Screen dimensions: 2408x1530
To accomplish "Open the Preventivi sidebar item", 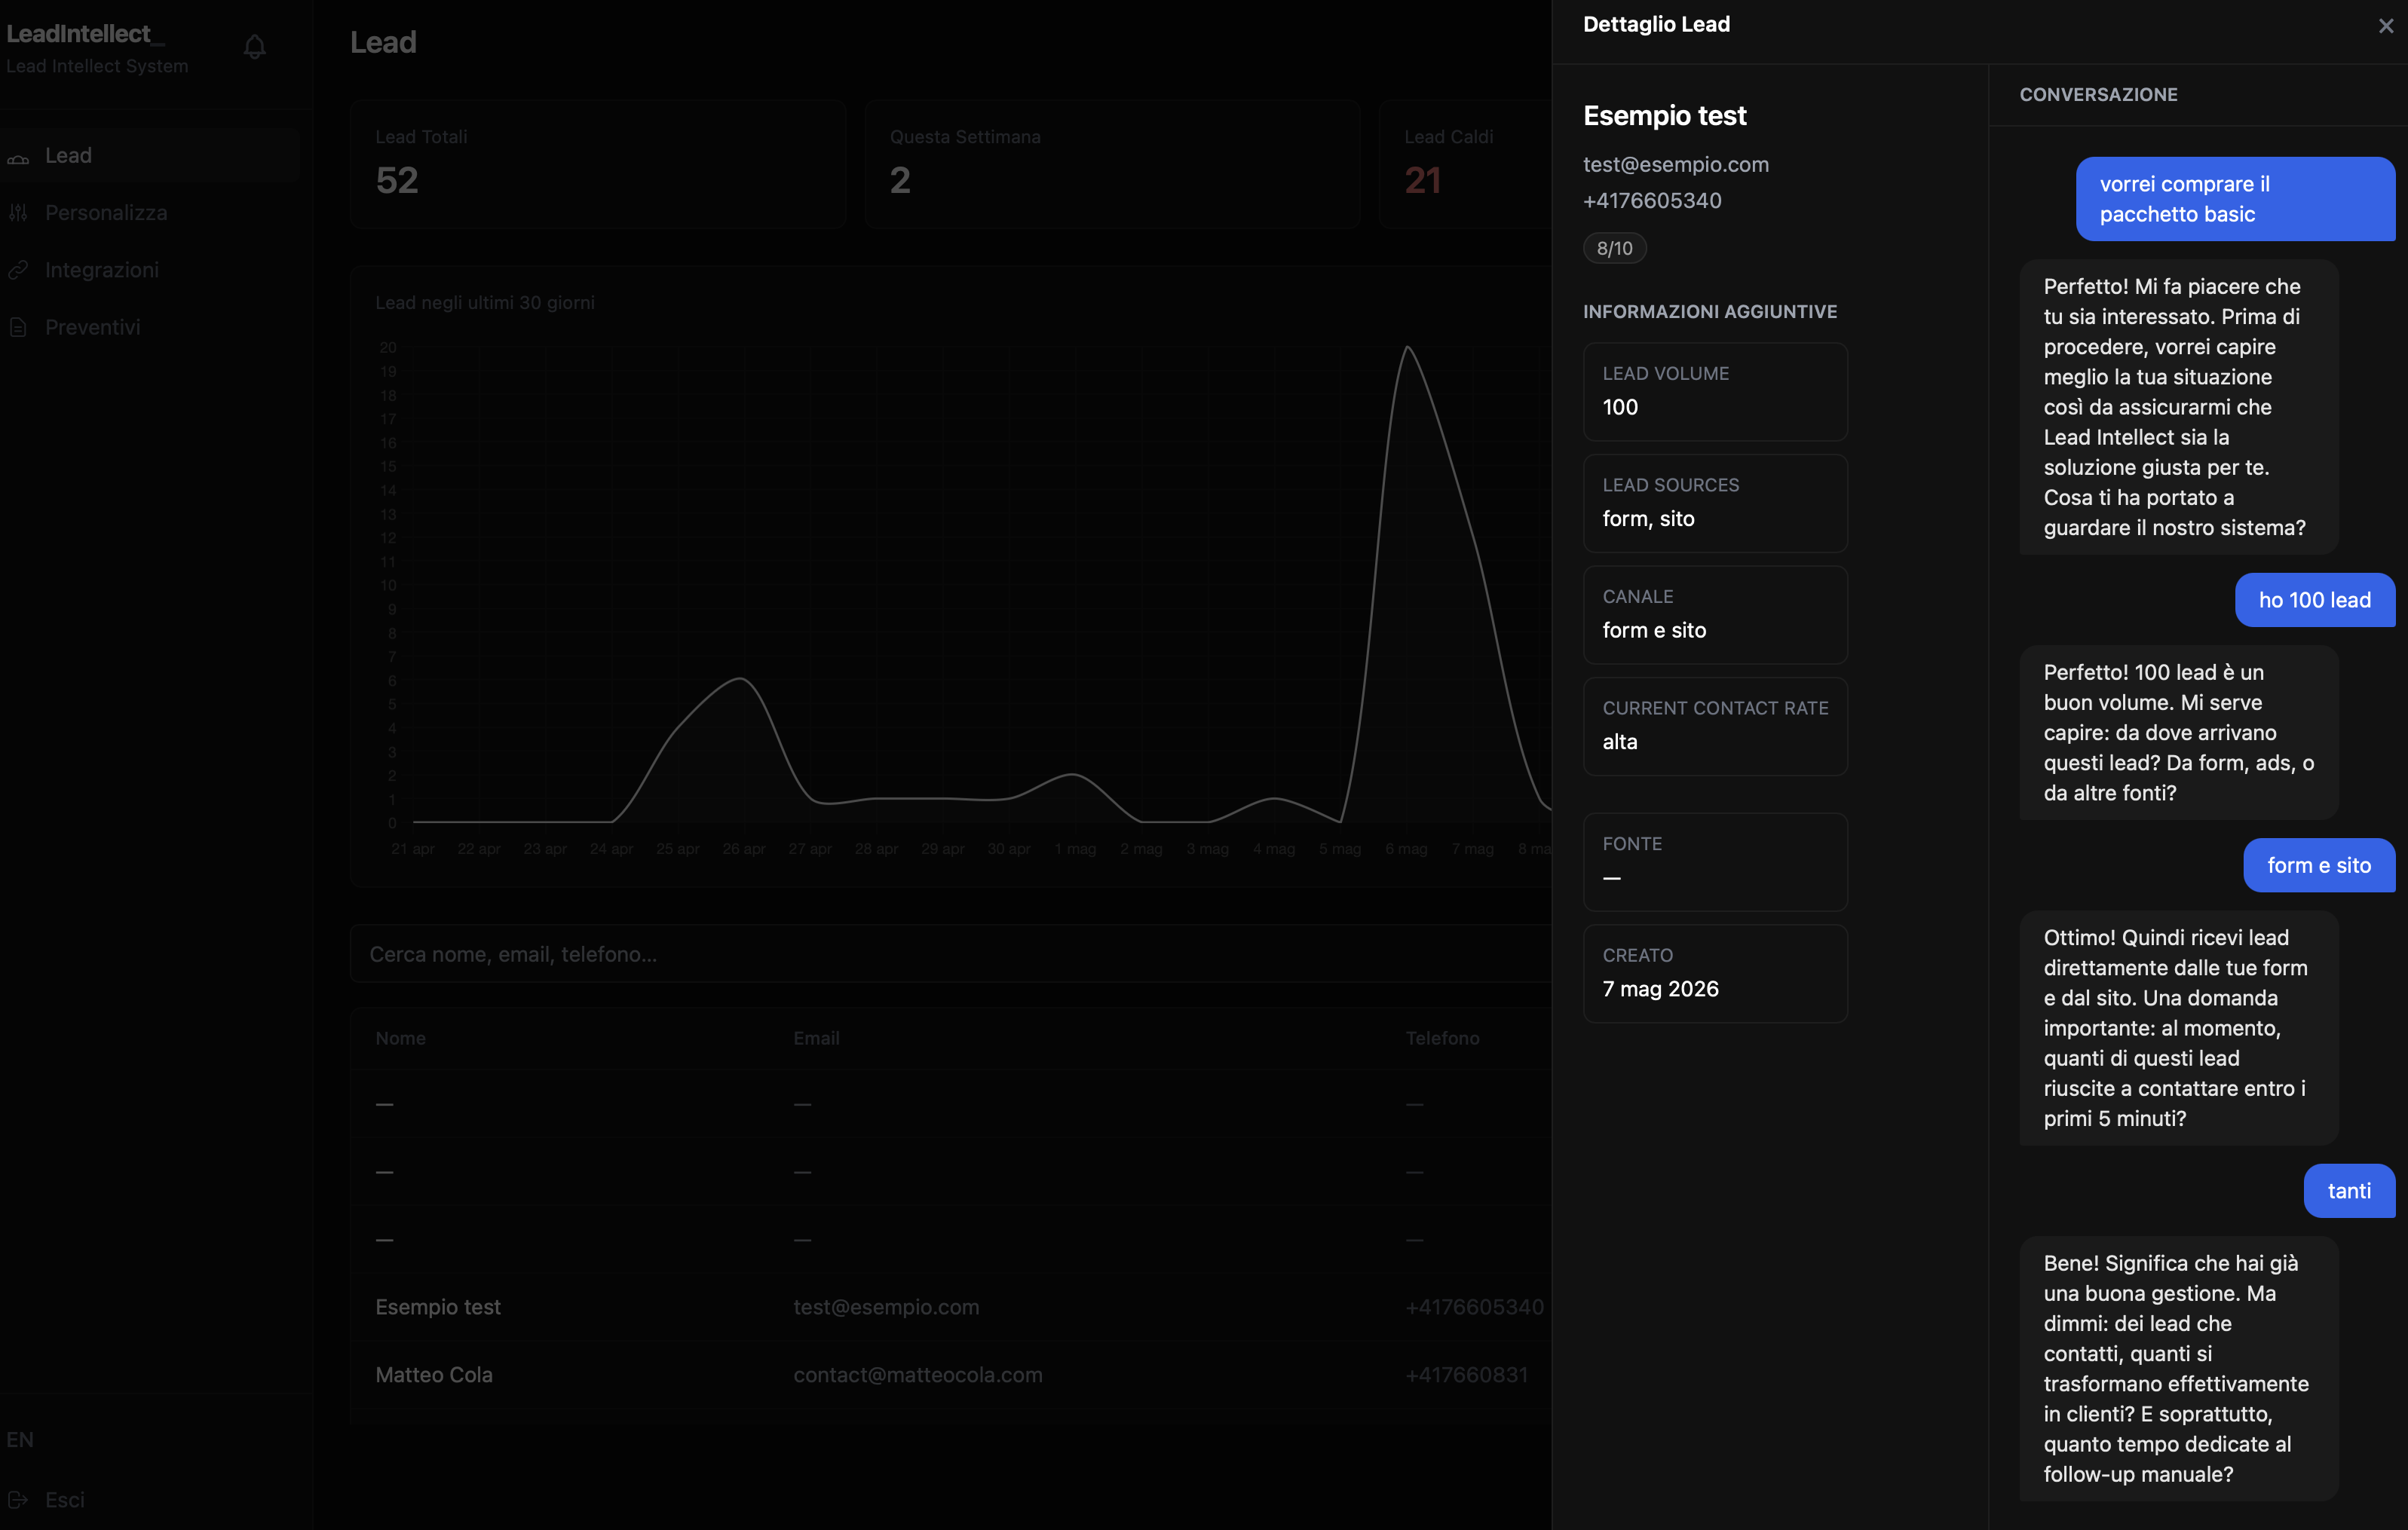I will point(150,327).
